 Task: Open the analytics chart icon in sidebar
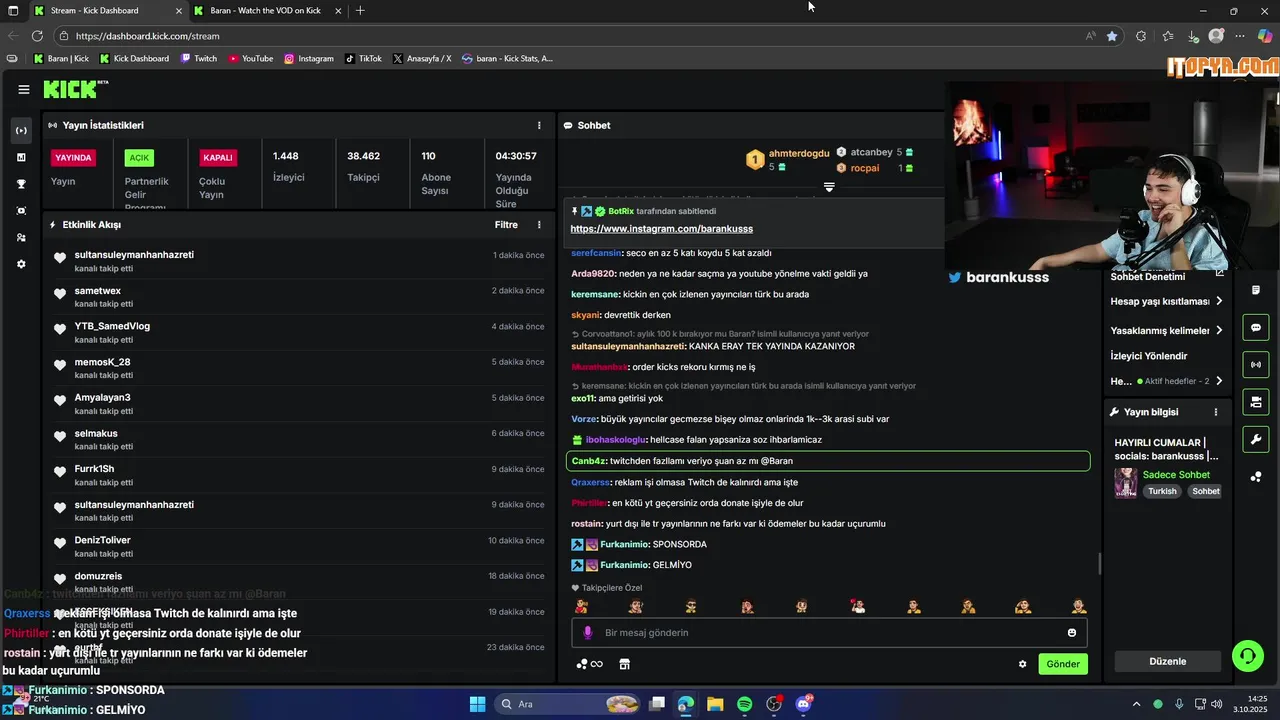(21, 157)
